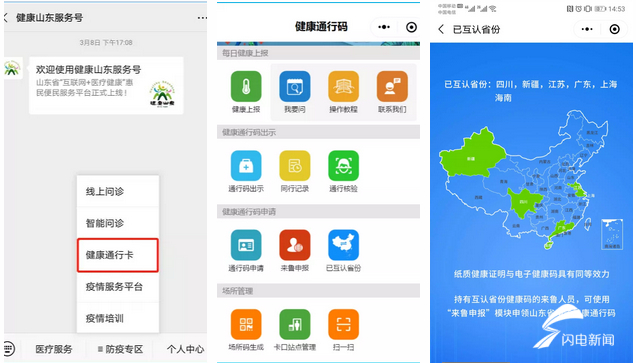Tap timestamp 3月8日 下午17:08
636x363 pixels.
point(106,43)
